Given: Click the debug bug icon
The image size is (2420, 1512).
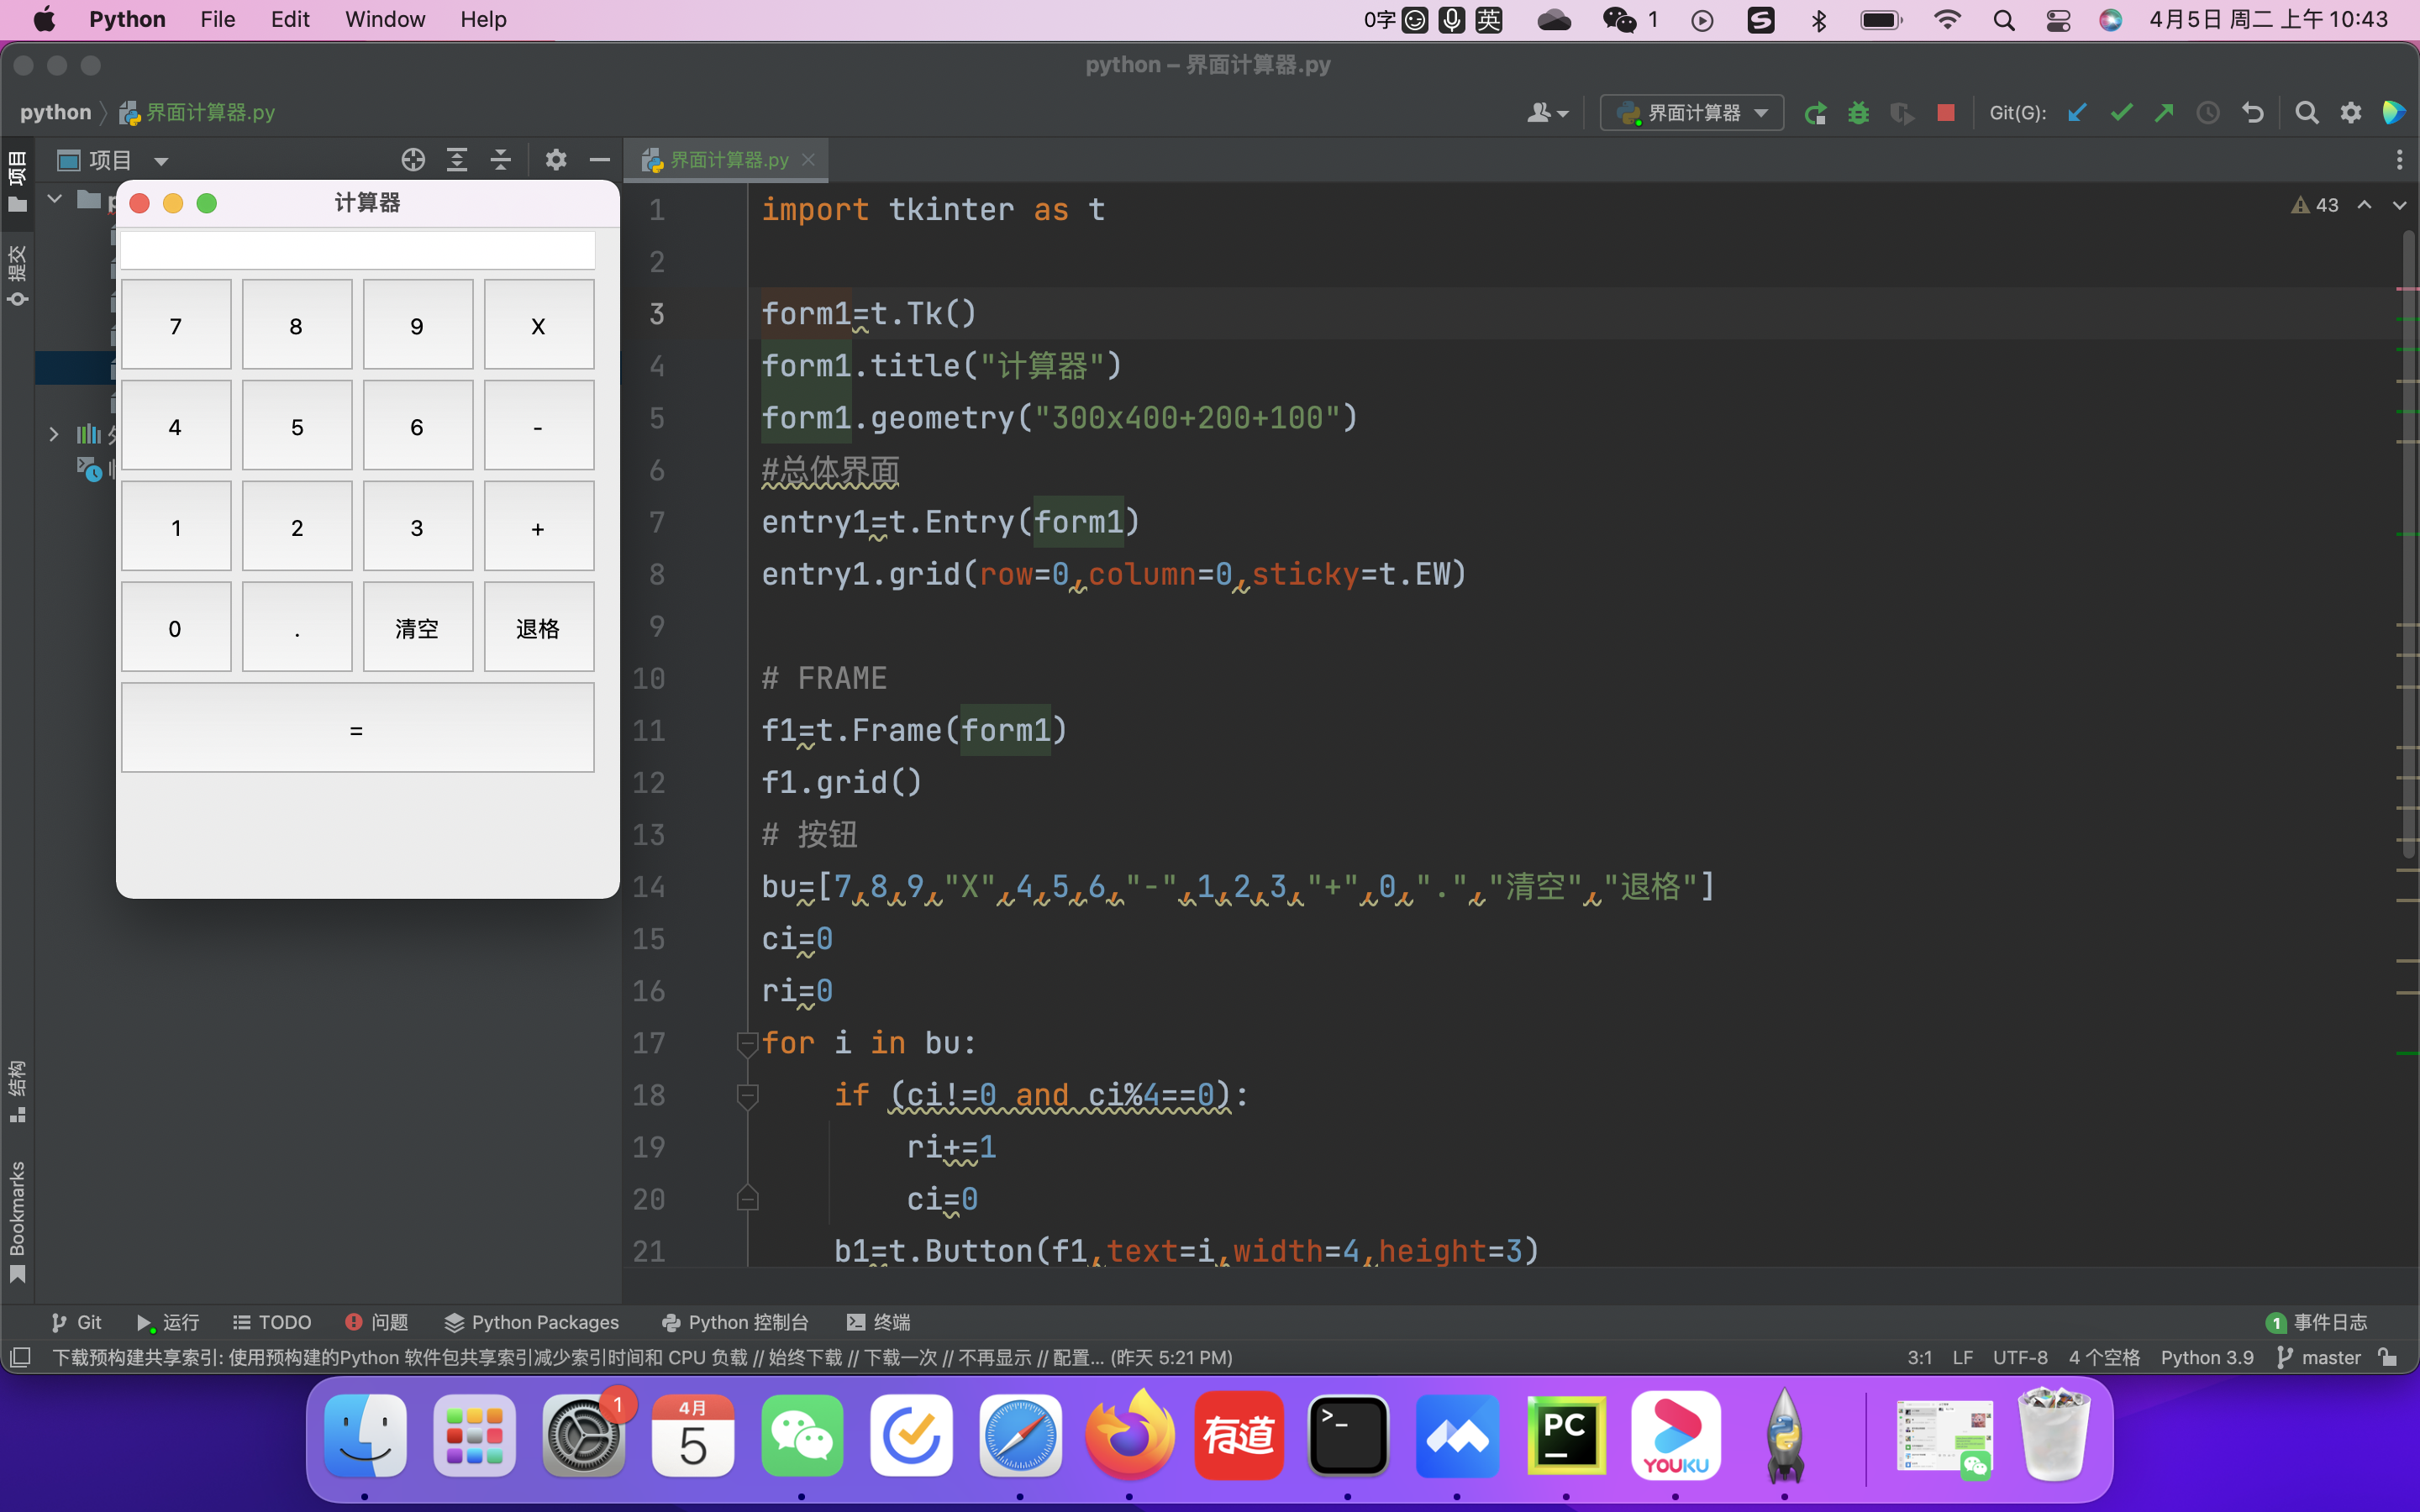Looking at the screenshot, I should [1858, 113].
